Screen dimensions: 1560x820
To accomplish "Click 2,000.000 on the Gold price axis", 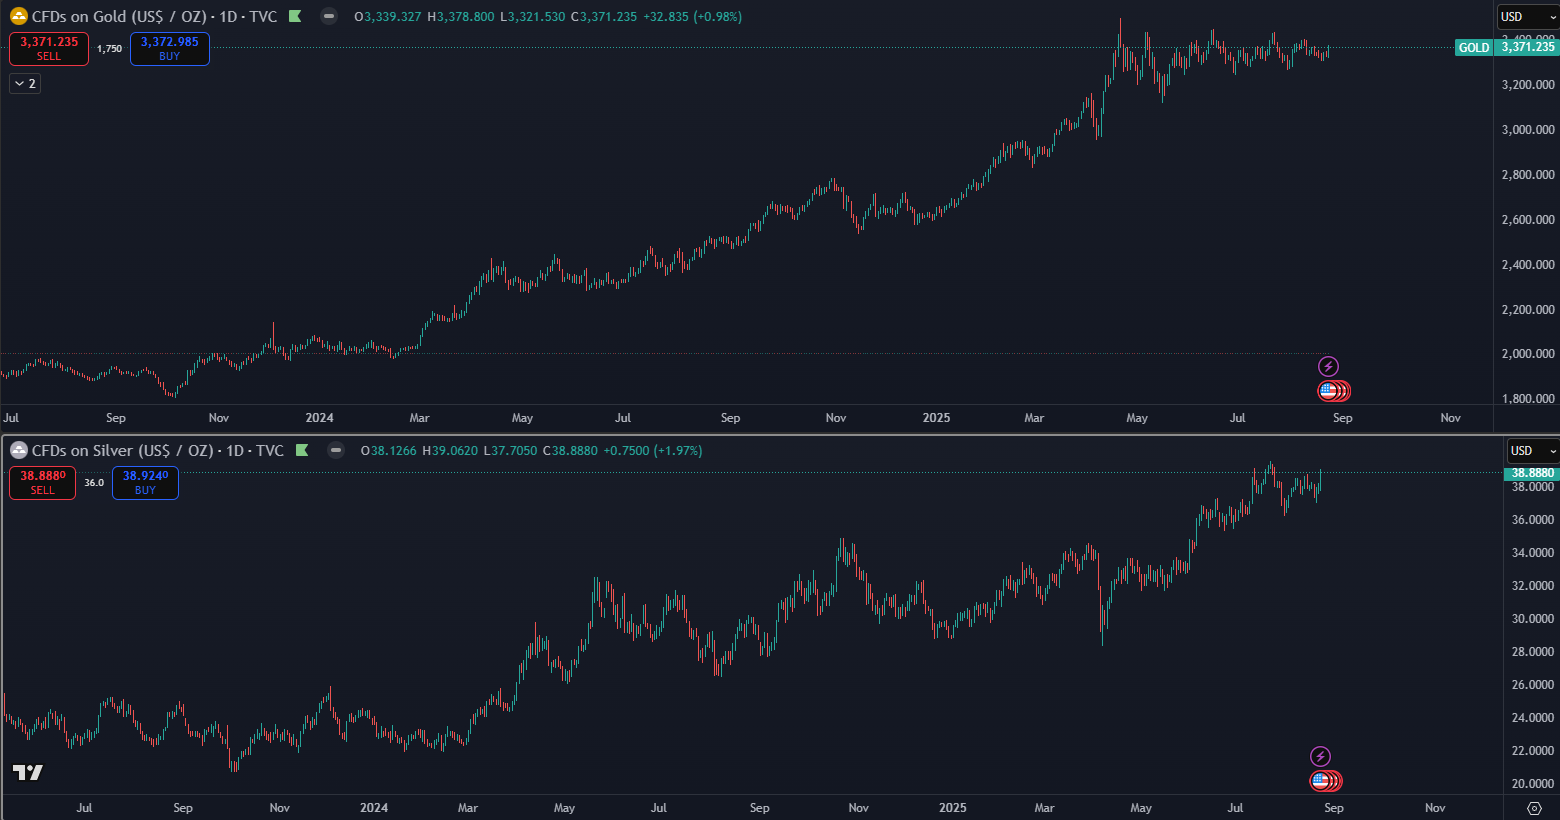I will [1528, 354].
